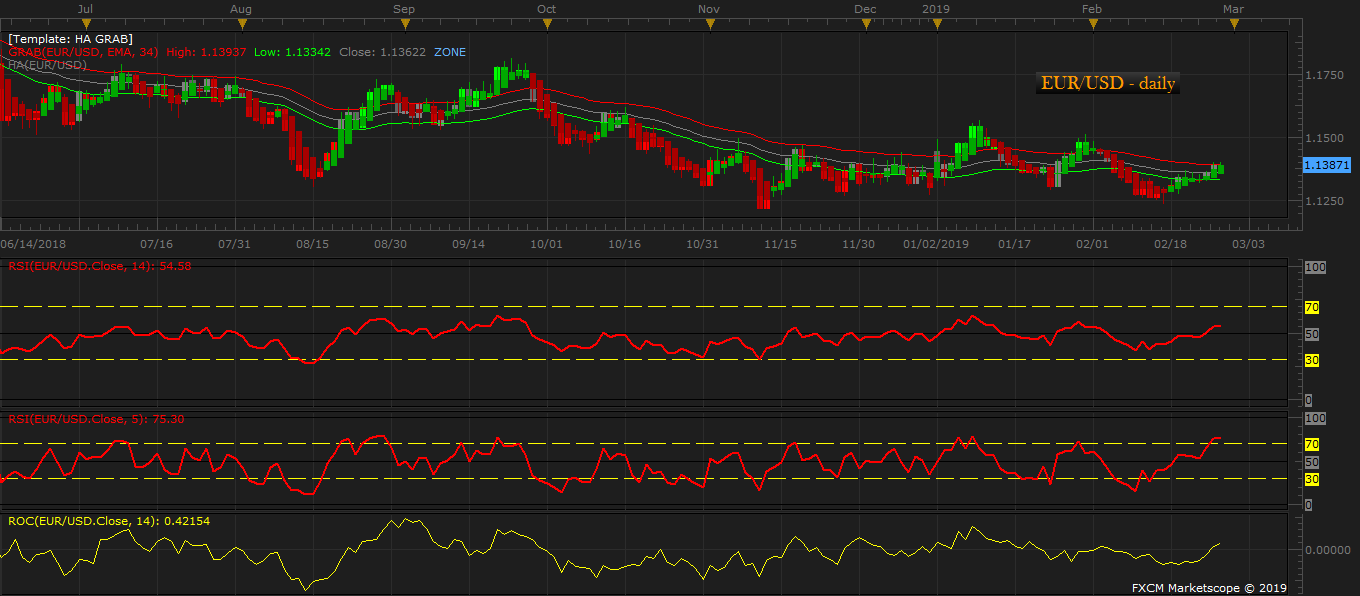Image resolution: width=1360 pixels, height=596 pixels.
Task: Click the Dec month marker triangle
Action: tap(866, 24)
